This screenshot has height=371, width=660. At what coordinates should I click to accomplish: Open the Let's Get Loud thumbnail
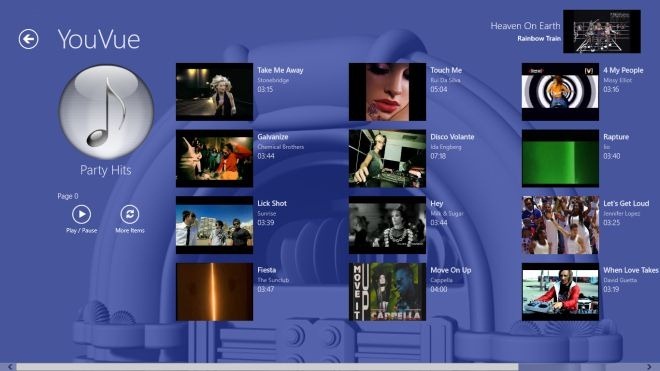coord(560,225)
